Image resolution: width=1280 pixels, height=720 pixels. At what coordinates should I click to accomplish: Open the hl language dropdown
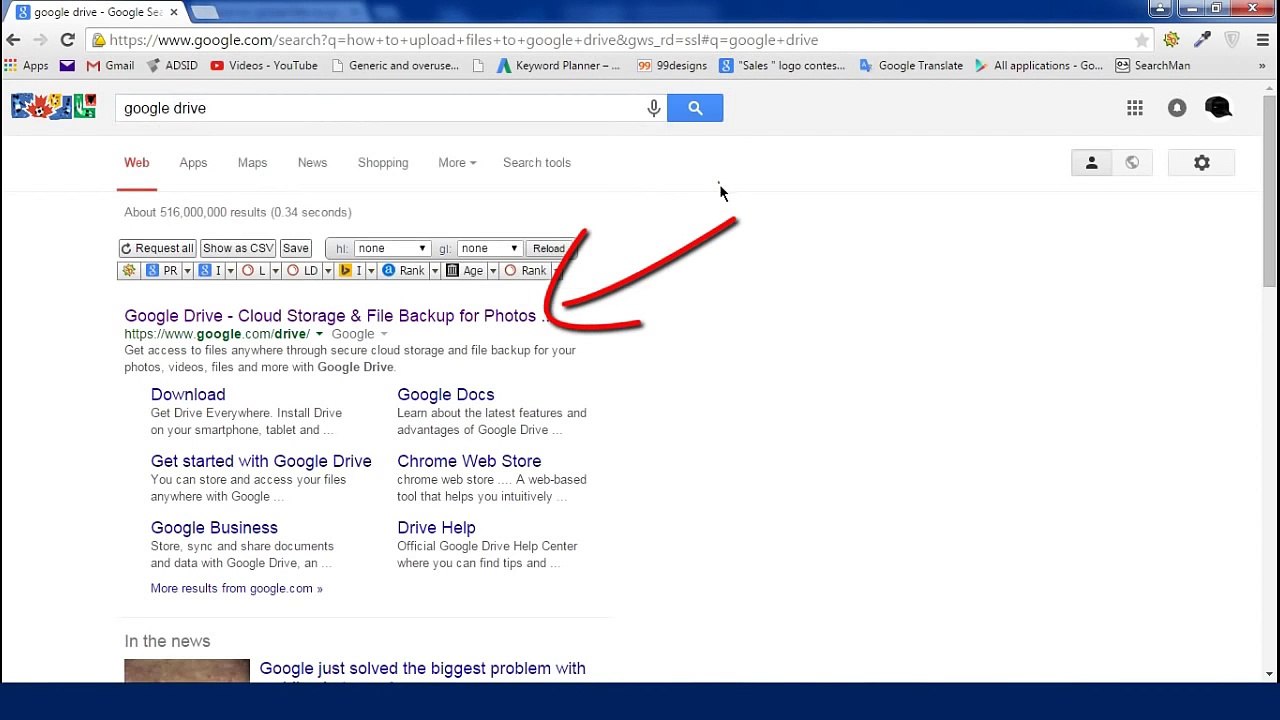(391, 249)
